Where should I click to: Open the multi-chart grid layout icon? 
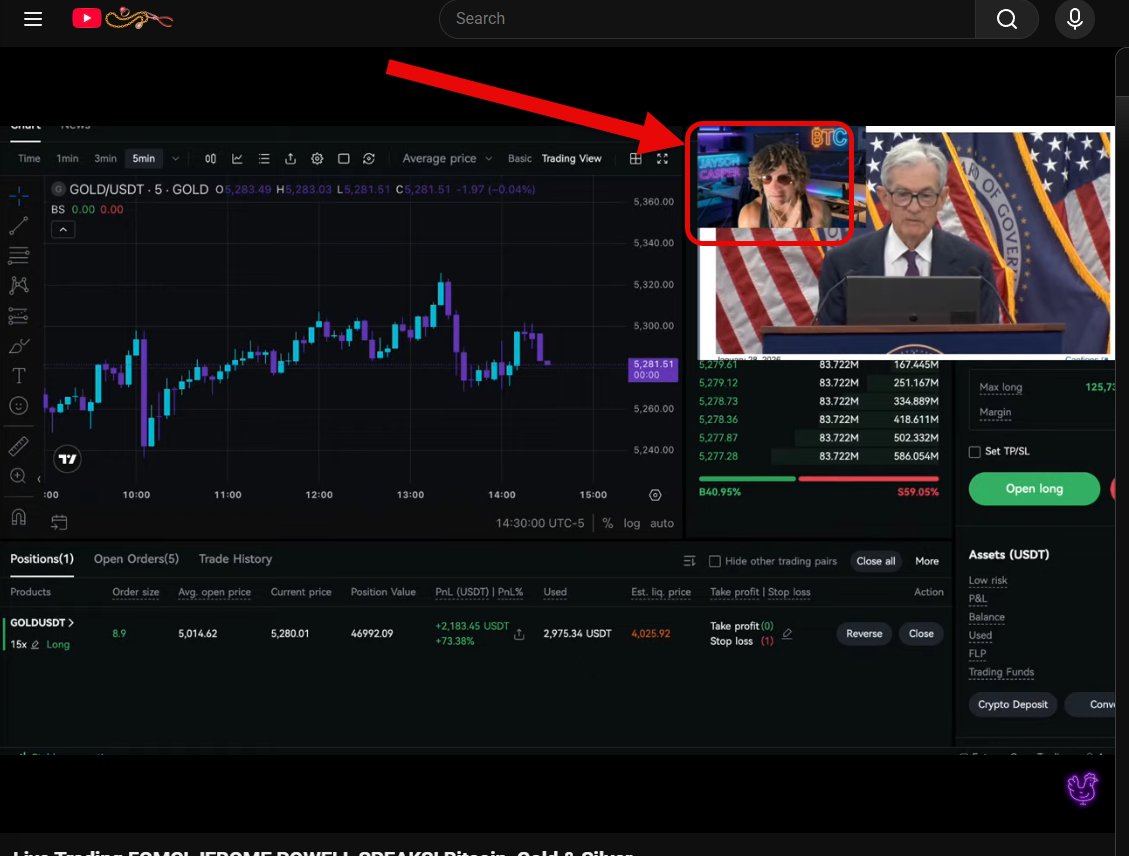(635, 158)
